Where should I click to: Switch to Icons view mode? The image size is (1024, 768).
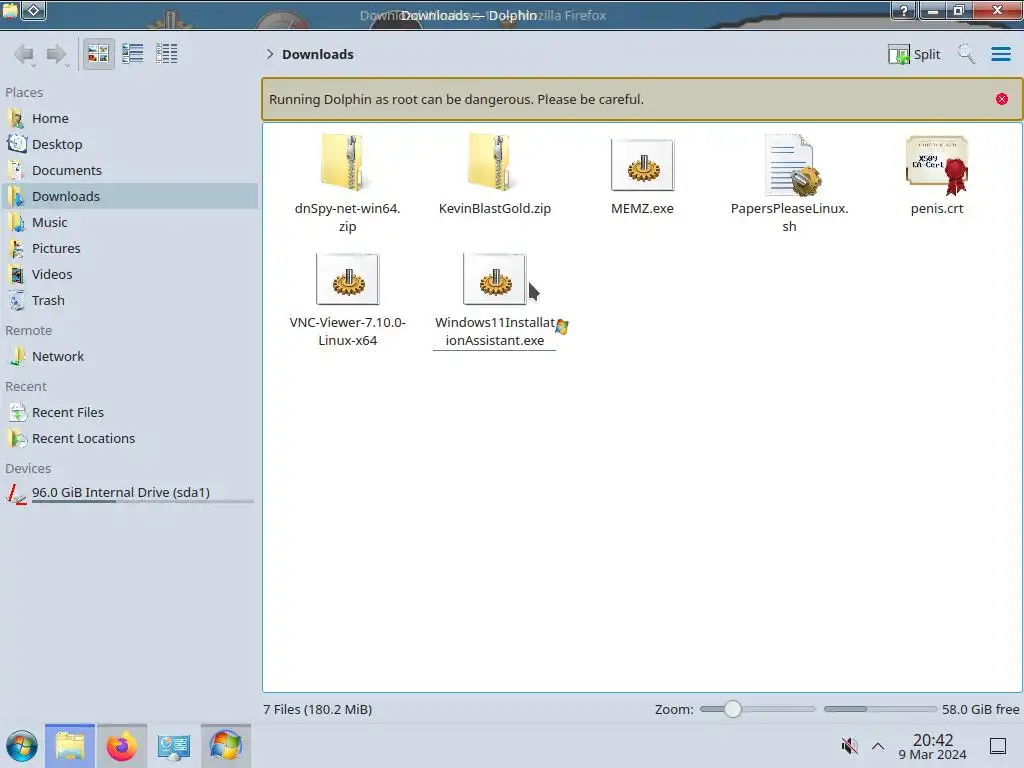(98, 54)
